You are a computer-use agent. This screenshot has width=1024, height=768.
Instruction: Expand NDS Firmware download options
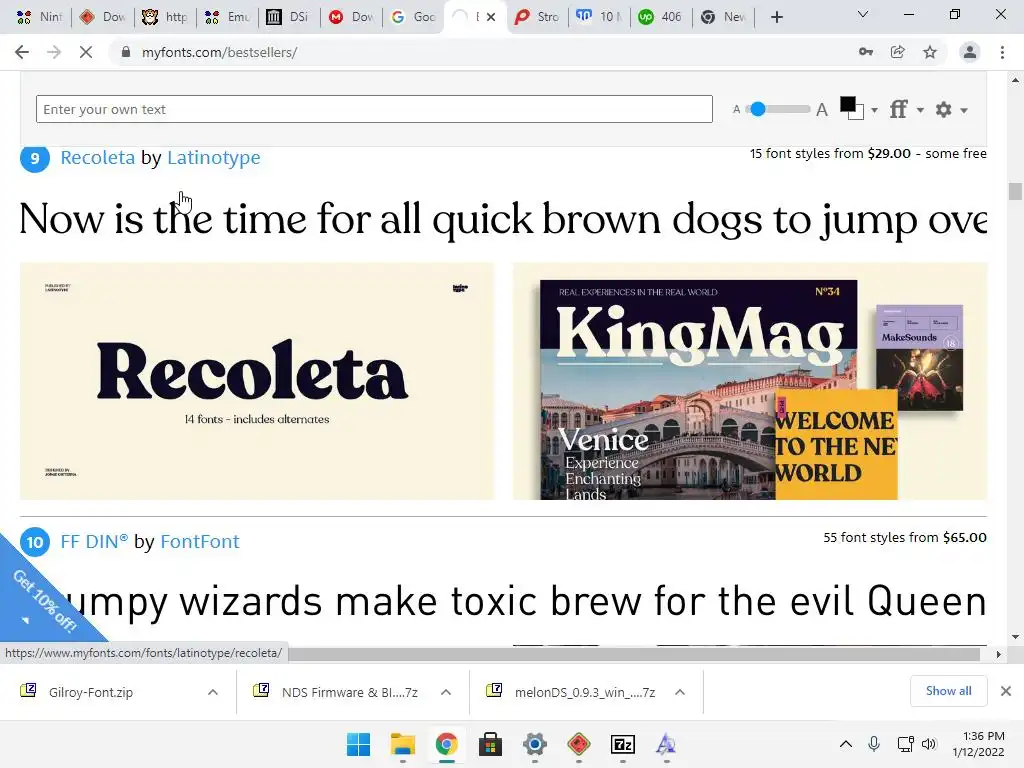pos(446,692)
